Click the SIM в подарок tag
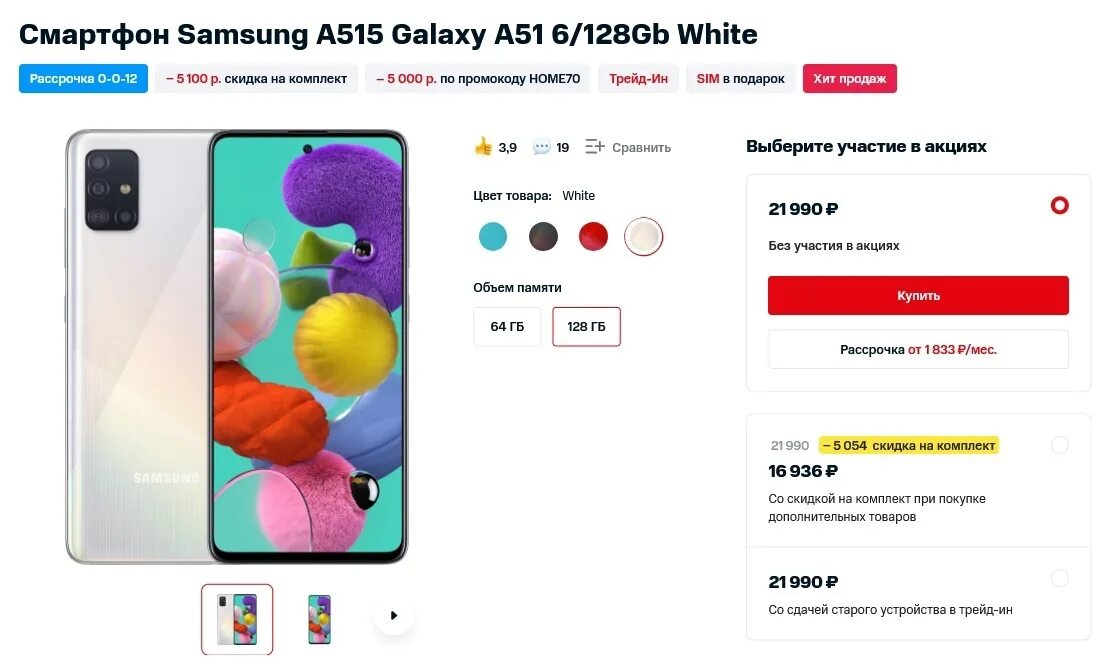Image resolution: width=1099 pixels, height=657 pixels. 740,79
